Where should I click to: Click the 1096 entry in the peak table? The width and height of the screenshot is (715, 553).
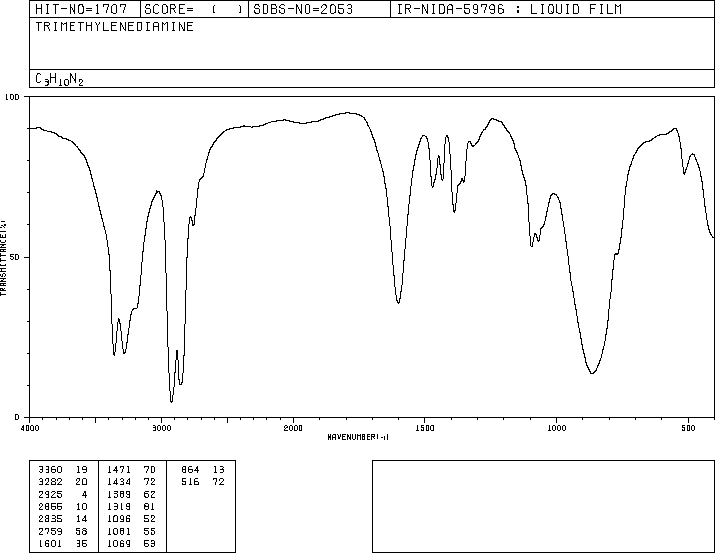click(119, 519)
